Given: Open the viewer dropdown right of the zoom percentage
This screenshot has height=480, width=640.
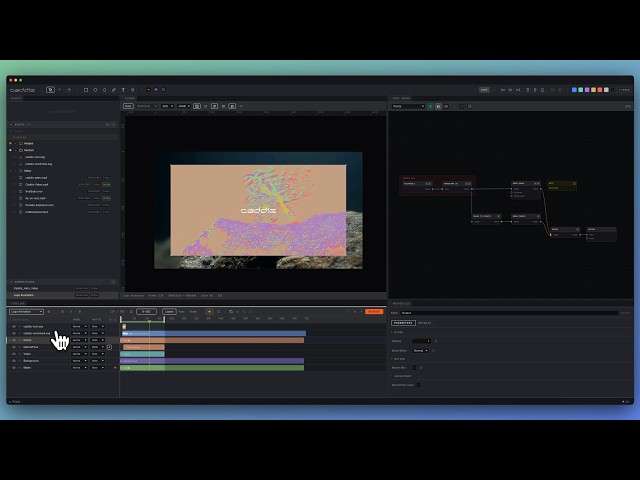Looking at the screenshot, I should pyautogui.click(x=184, y=106).
